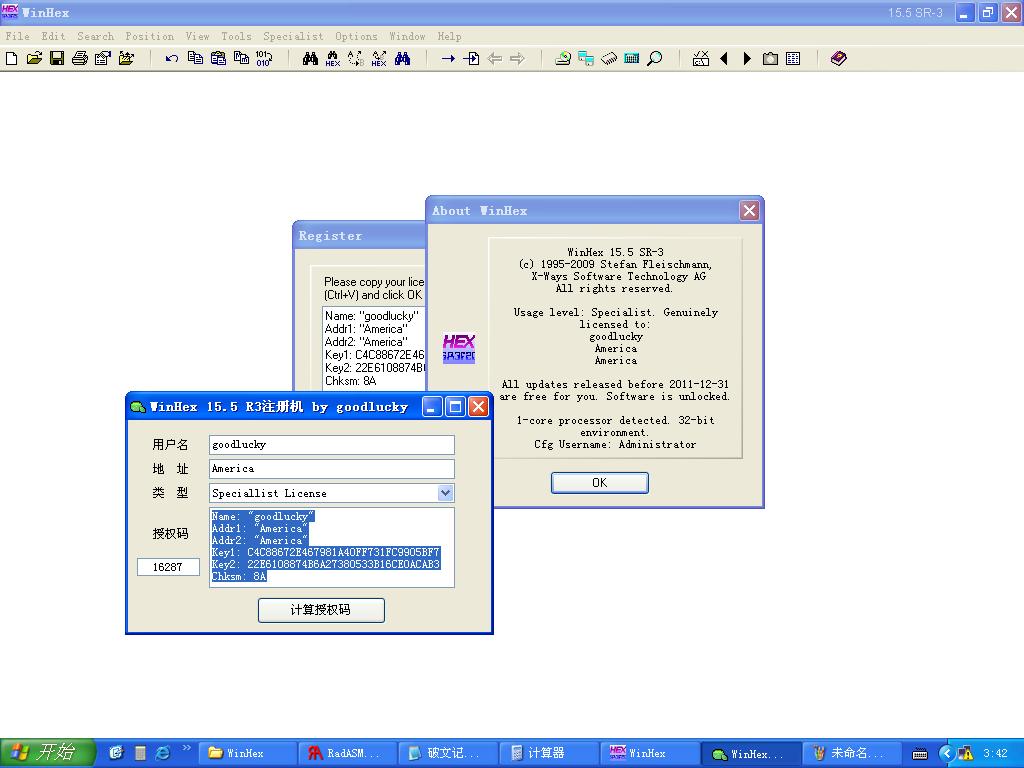Click the Go To Sector icon
Viewport: 1024px width, 768px height.
pyautogui.click(x=471, y=59)
